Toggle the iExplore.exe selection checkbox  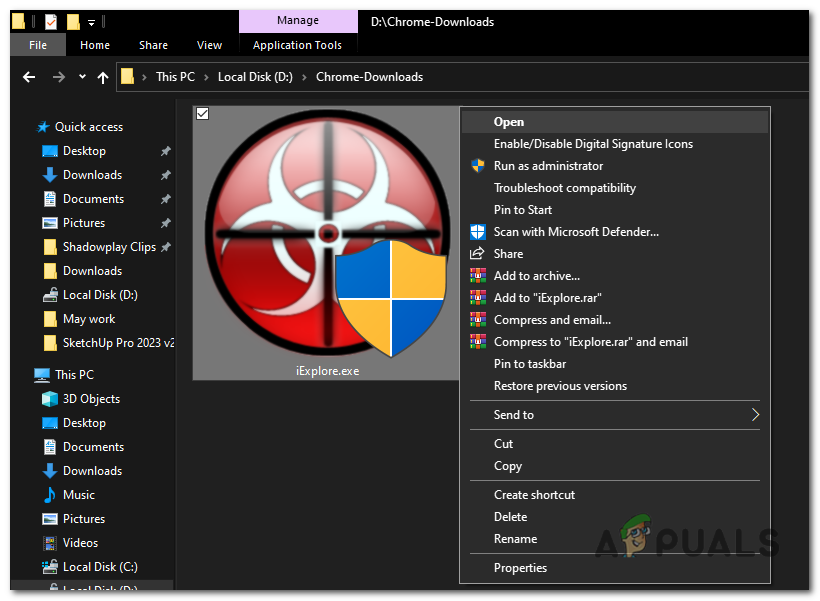click(x=202, y=114)
